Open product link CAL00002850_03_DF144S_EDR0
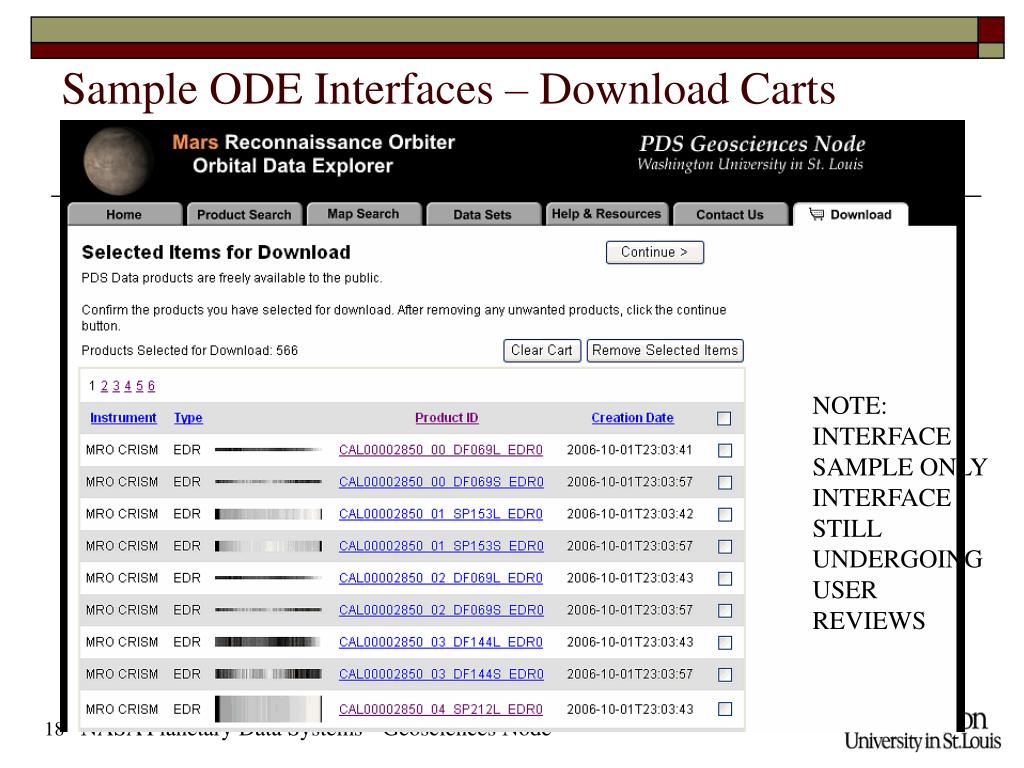This screenshot has height=768, width=1024. 441,674
